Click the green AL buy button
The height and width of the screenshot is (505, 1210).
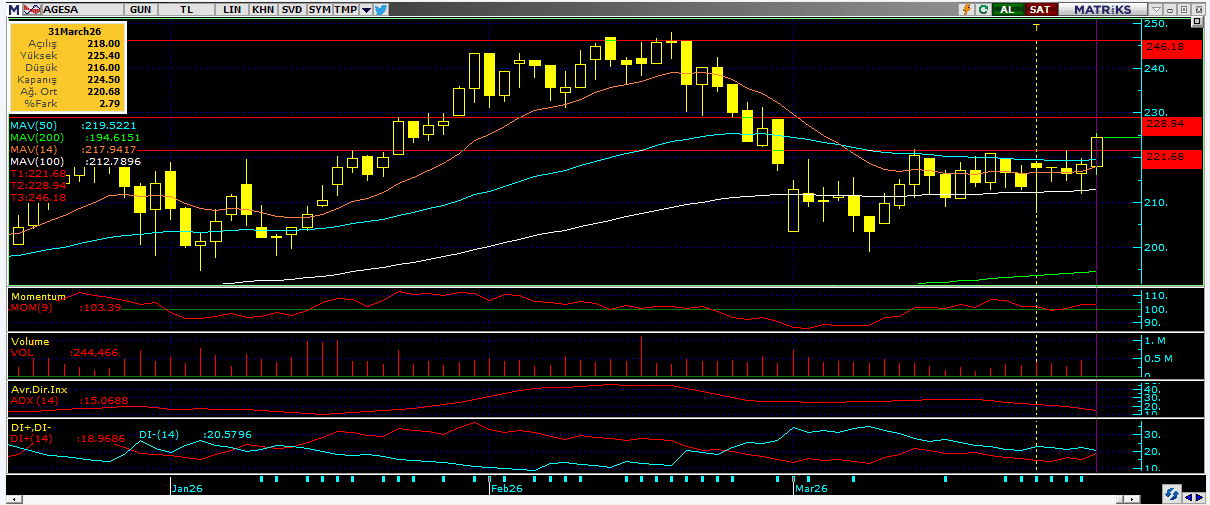(x=1007, y=9)
